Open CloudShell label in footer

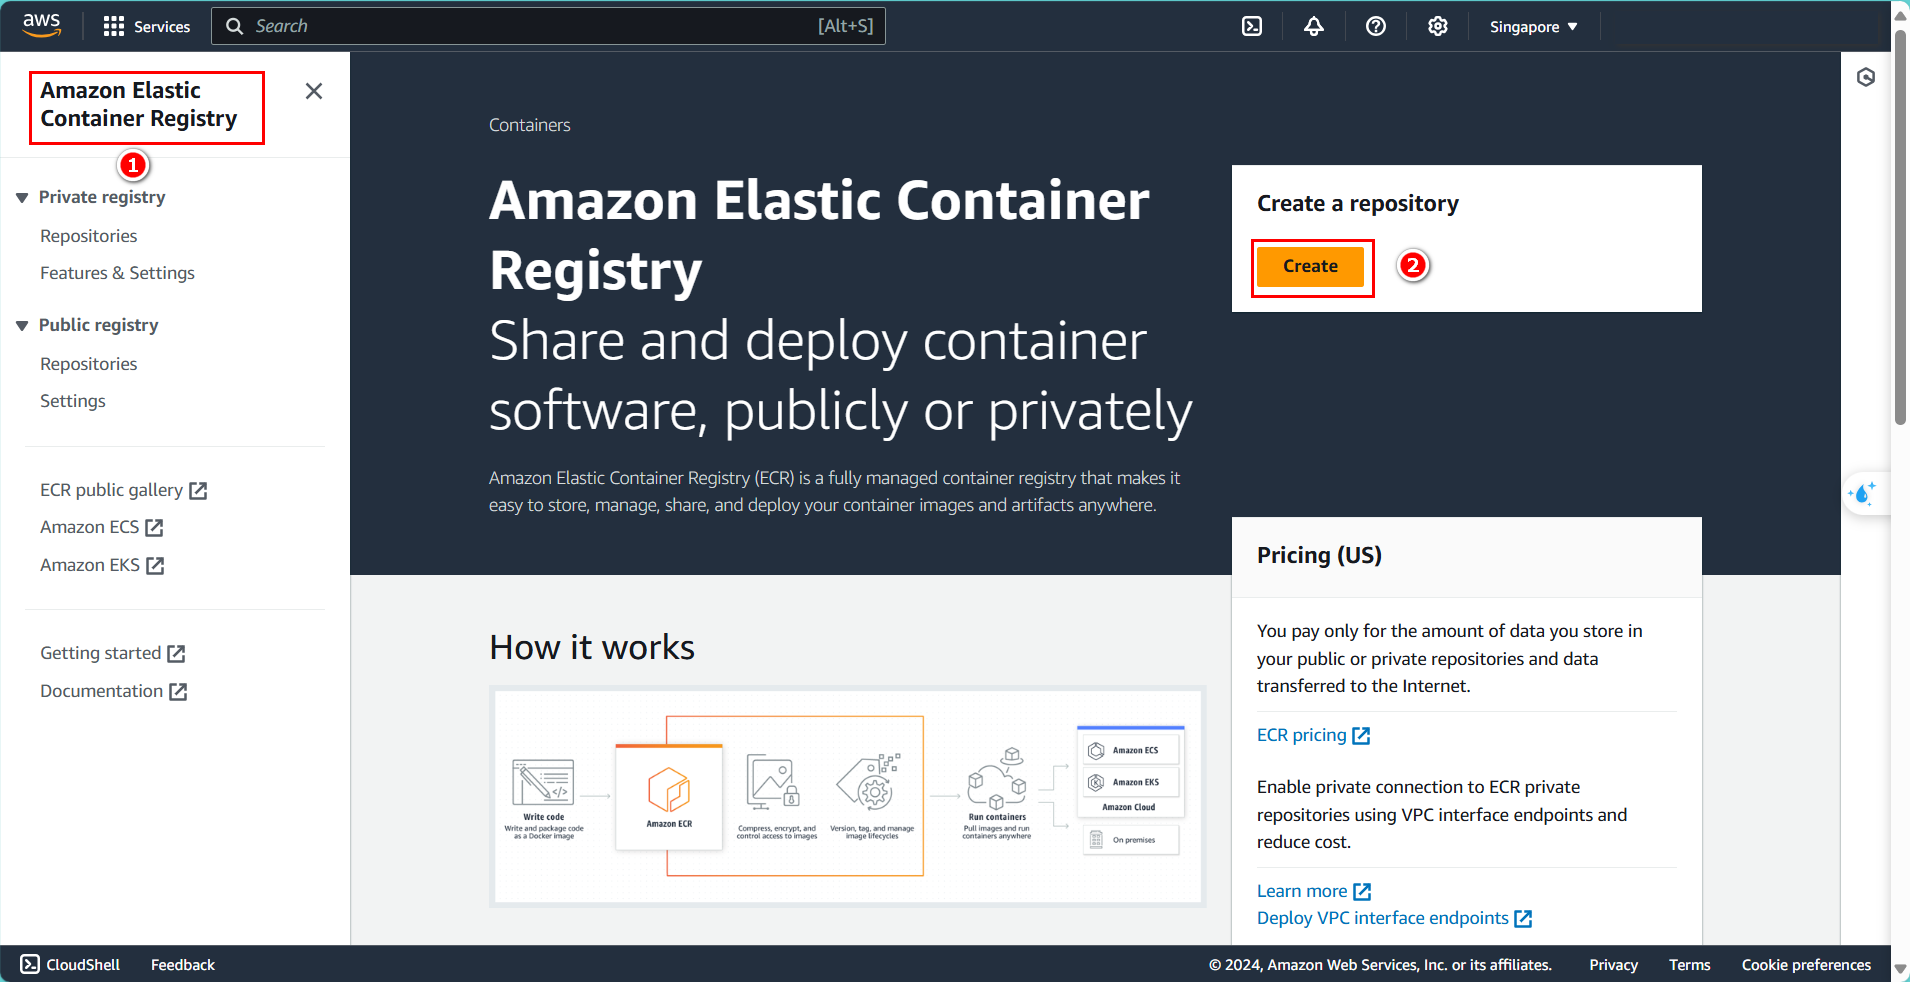tap(83, 965)
